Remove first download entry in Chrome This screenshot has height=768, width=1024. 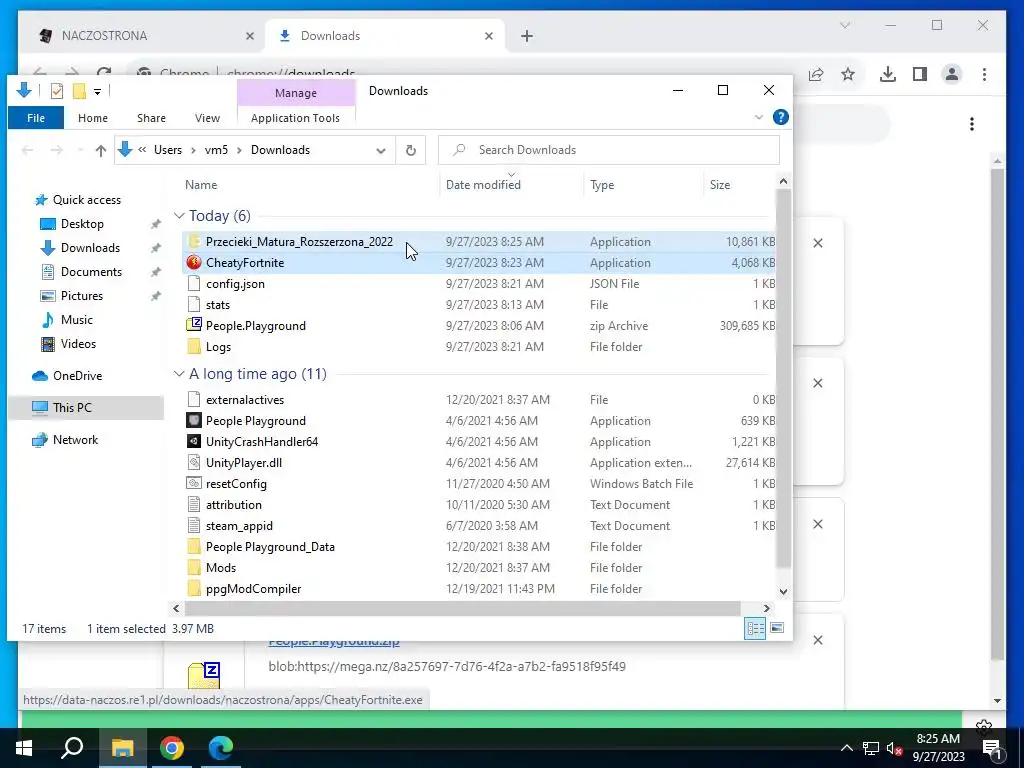(818, 243)
